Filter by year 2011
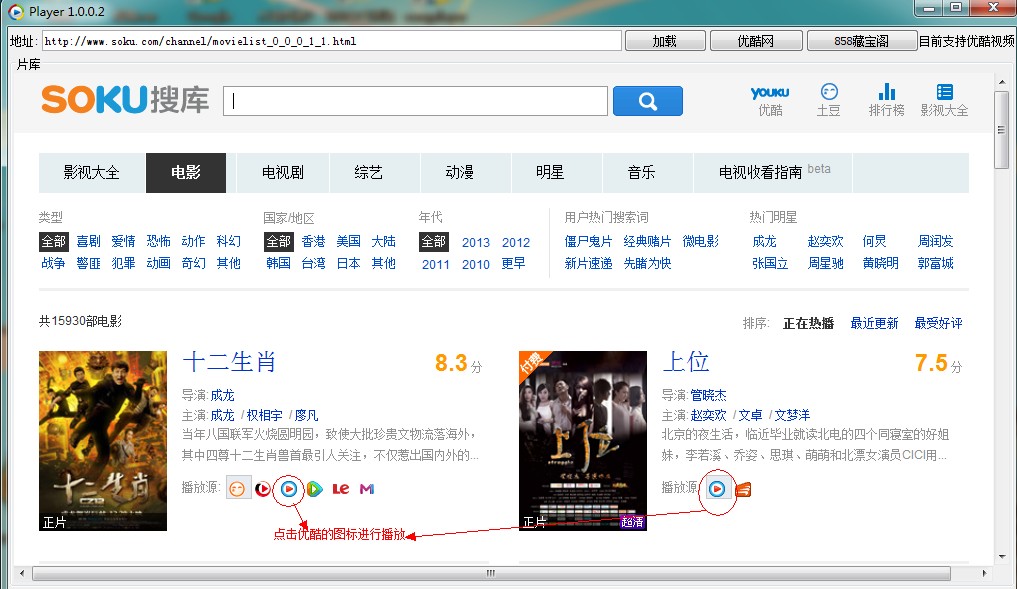This screenshot has height=589, width=1017. point(435,265)
